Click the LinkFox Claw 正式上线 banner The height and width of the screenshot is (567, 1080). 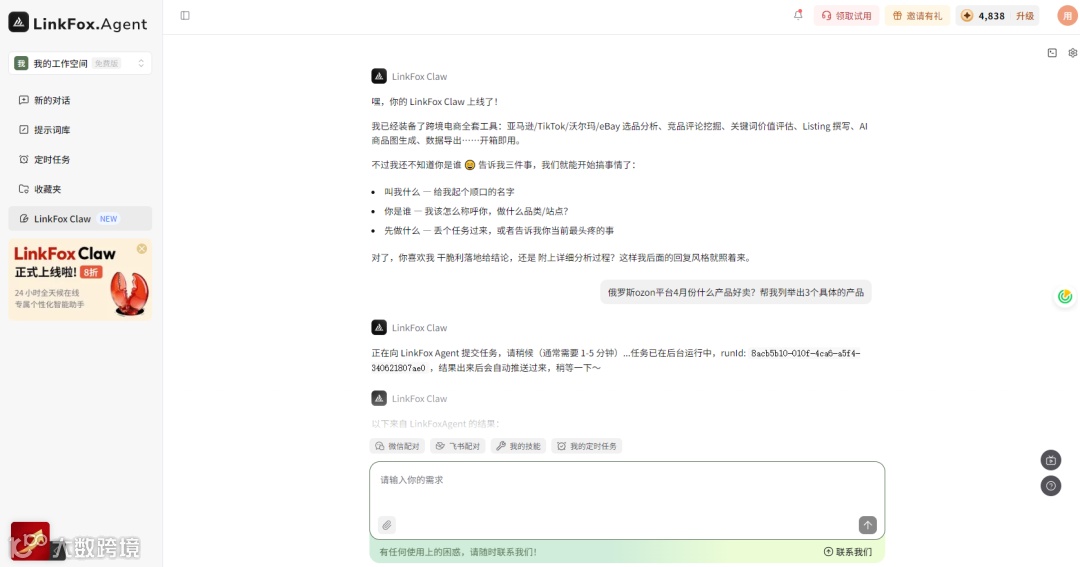click(x=80, y=279)
